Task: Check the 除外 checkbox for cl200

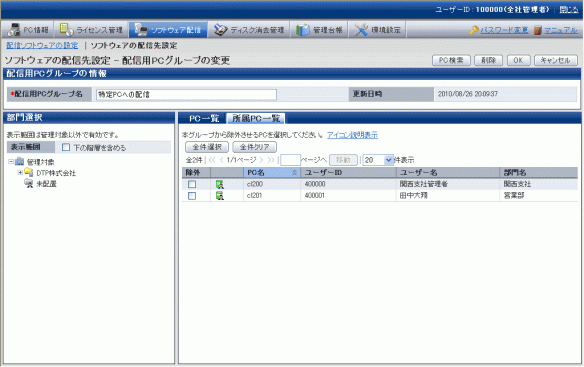Action: (x=192, y=184)
